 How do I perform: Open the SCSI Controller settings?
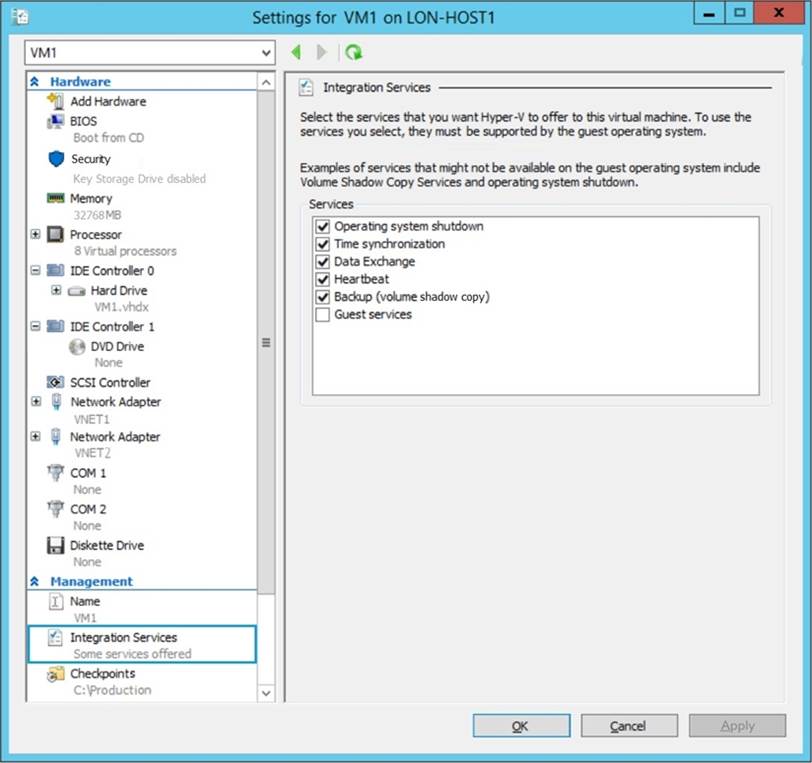pos(110,383)
